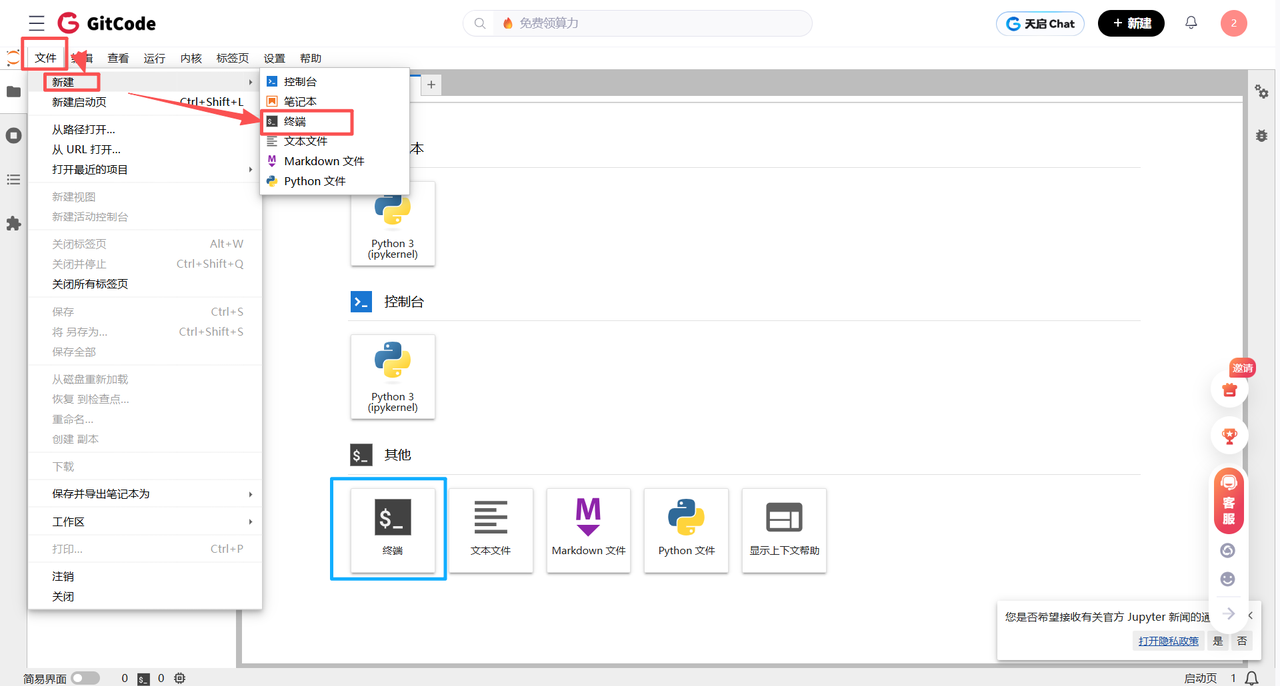1280x686 pixels.
Task: Open the file browser sidebar panel
Action: point(14,92)
